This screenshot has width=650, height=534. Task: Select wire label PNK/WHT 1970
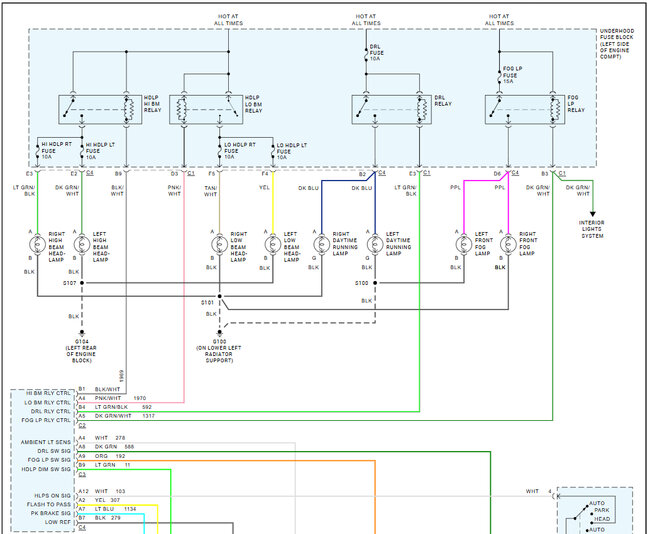[x=120, y=398]
